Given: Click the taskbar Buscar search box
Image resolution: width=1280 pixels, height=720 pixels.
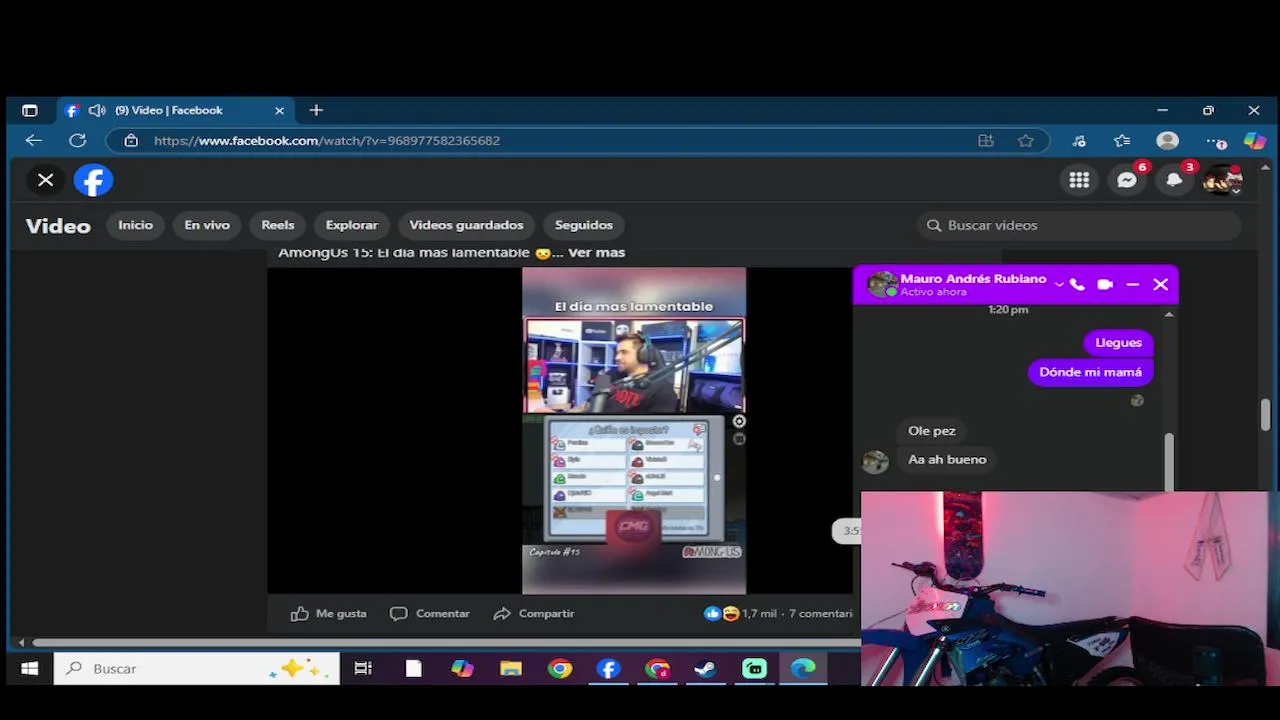Looking at the screenshot, I should coord(196,669).
